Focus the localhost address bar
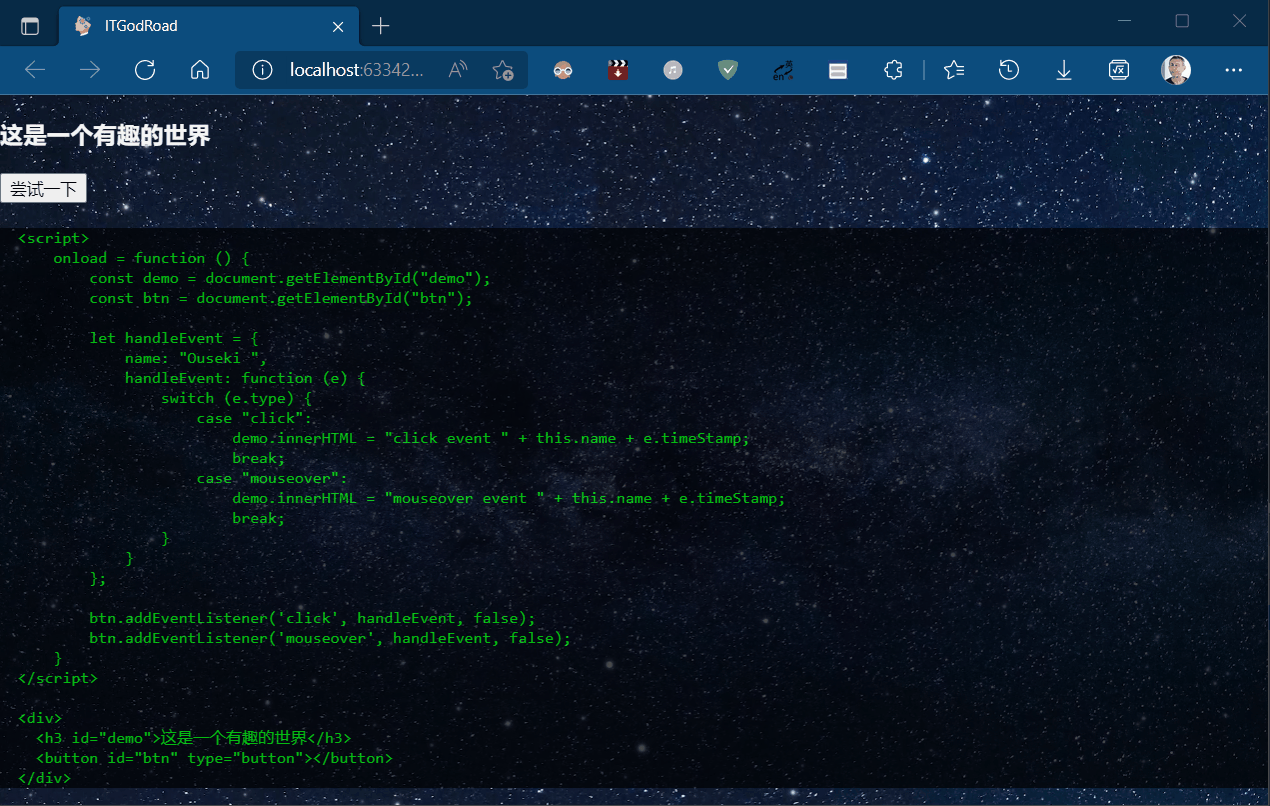This screenshot has width=1270, height=806. click(x=356, y=70)
